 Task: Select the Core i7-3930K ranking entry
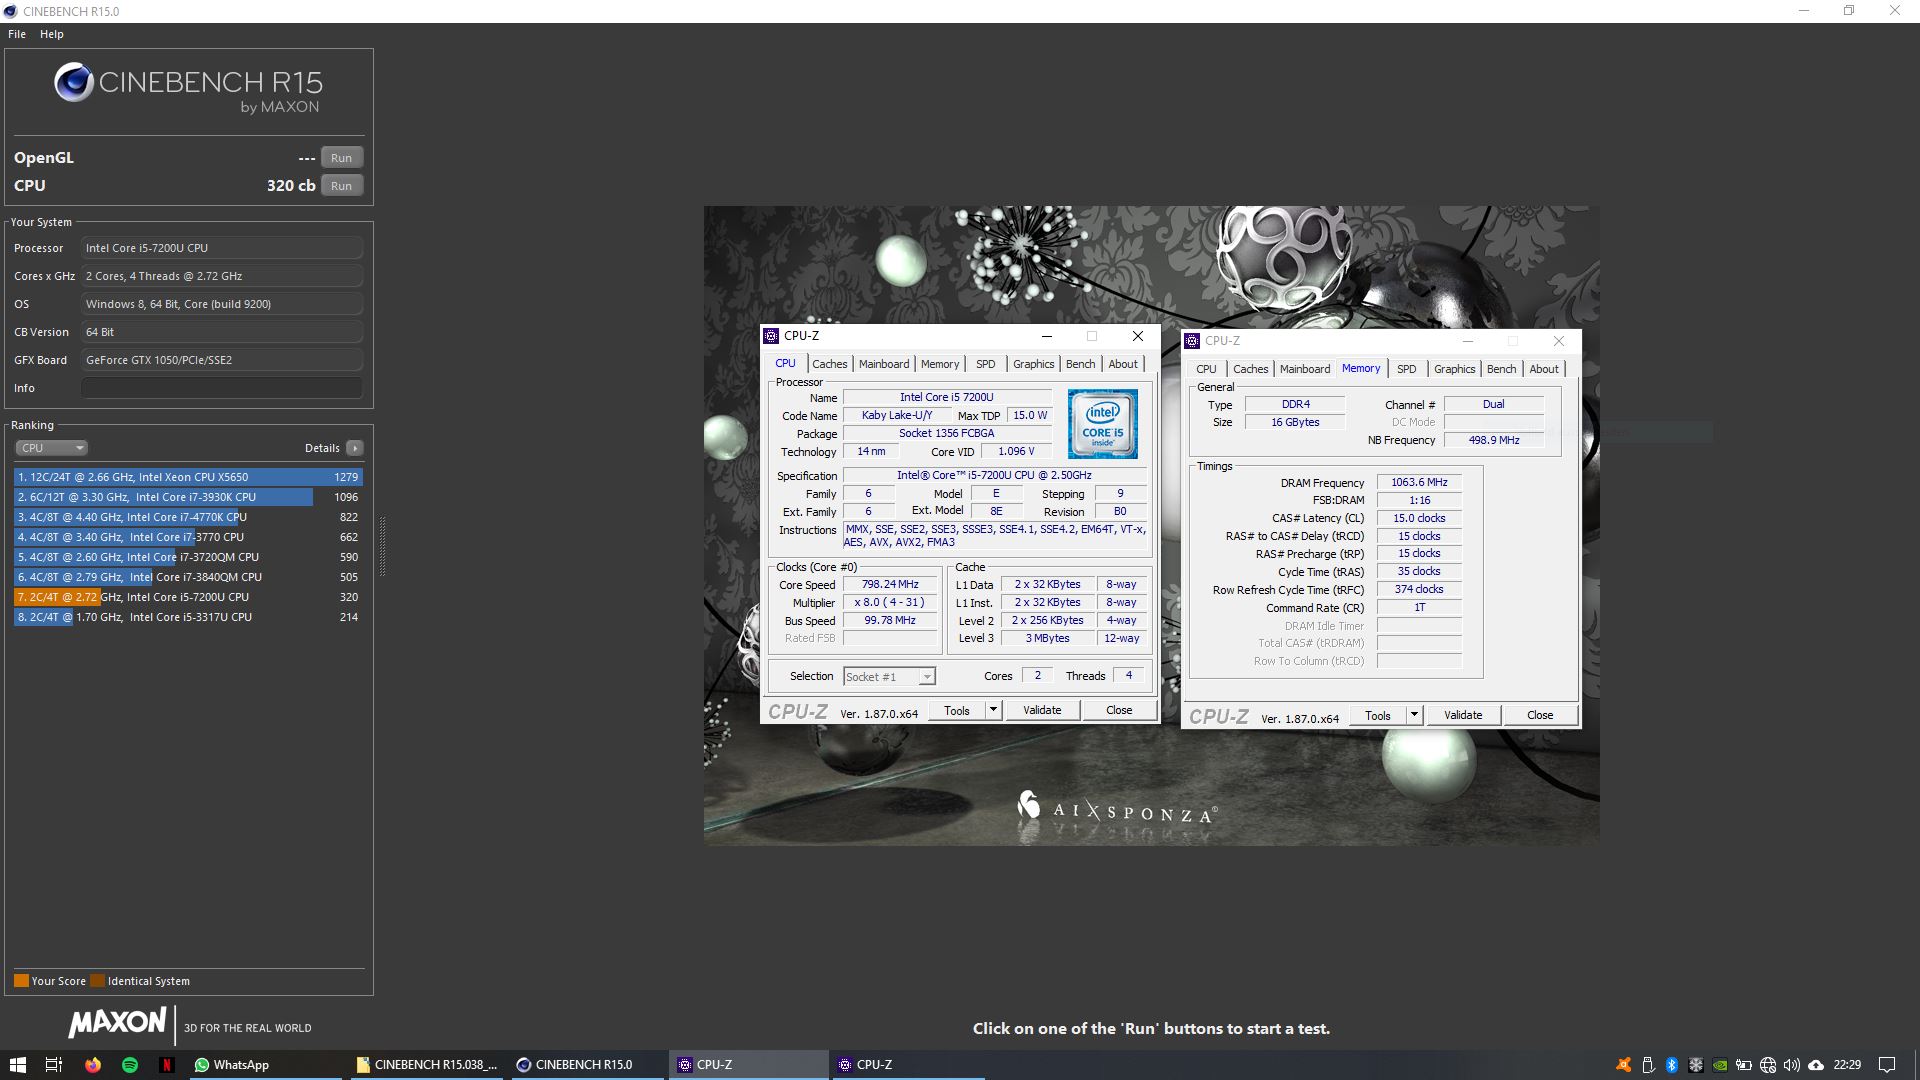188,497
